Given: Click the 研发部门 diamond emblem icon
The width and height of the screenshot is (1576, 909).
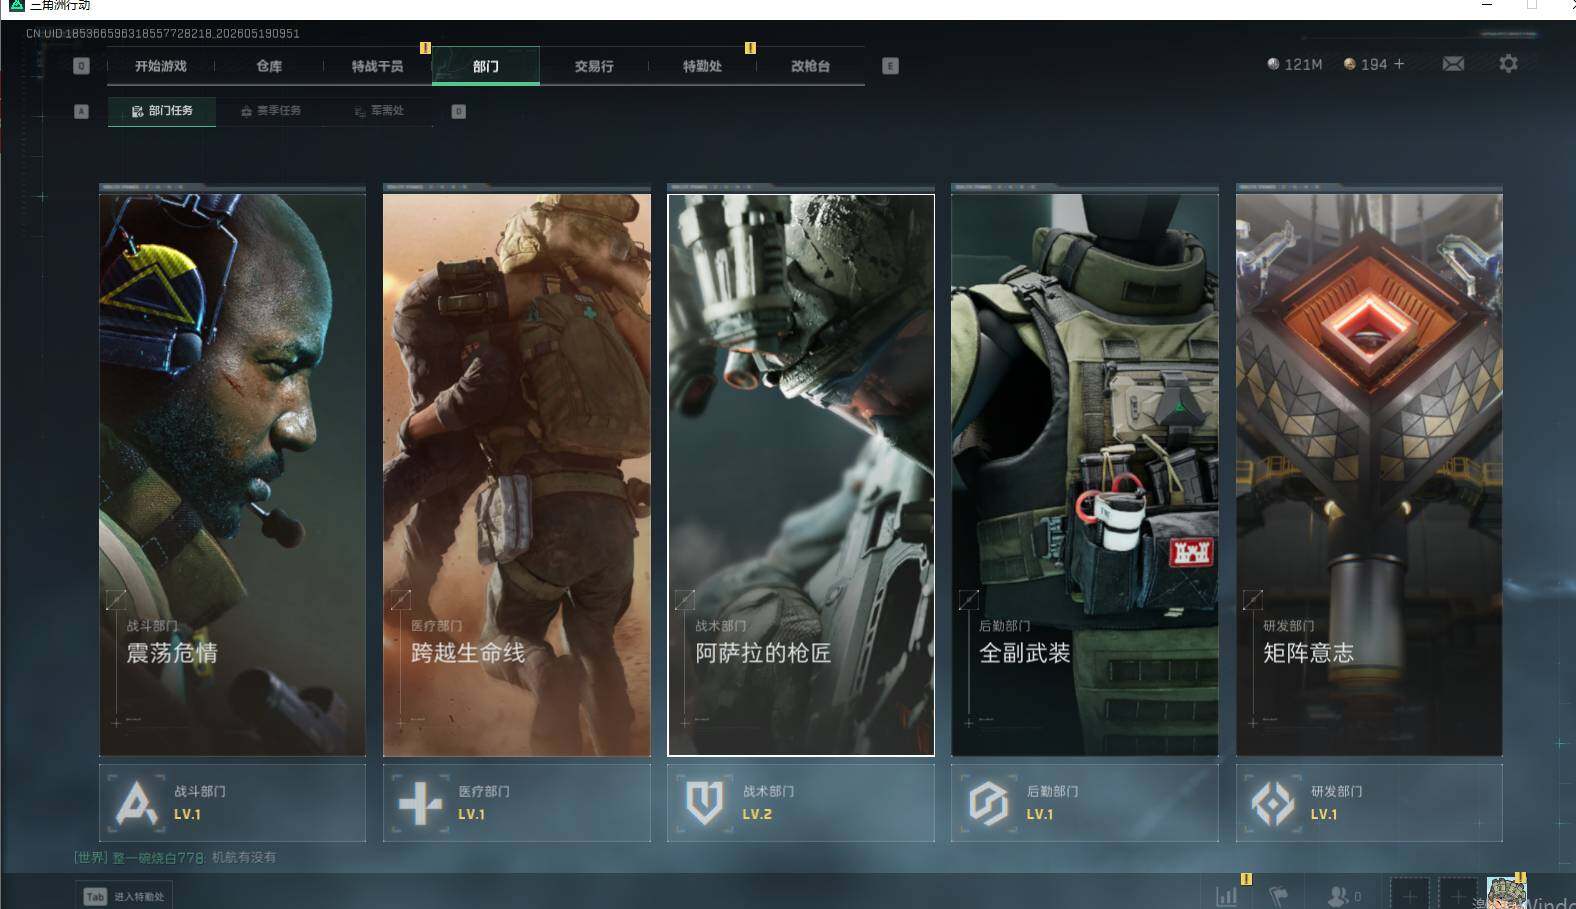Looking at the screenshot, I should click(x=1273, y=803).
